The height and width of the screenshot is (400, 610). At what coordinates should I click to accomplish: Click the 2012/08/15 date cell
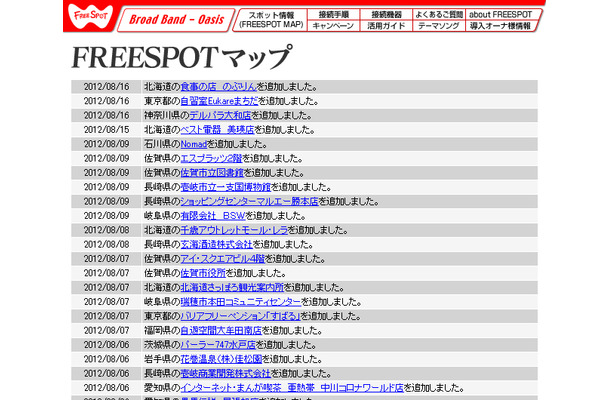pos(106,130)
